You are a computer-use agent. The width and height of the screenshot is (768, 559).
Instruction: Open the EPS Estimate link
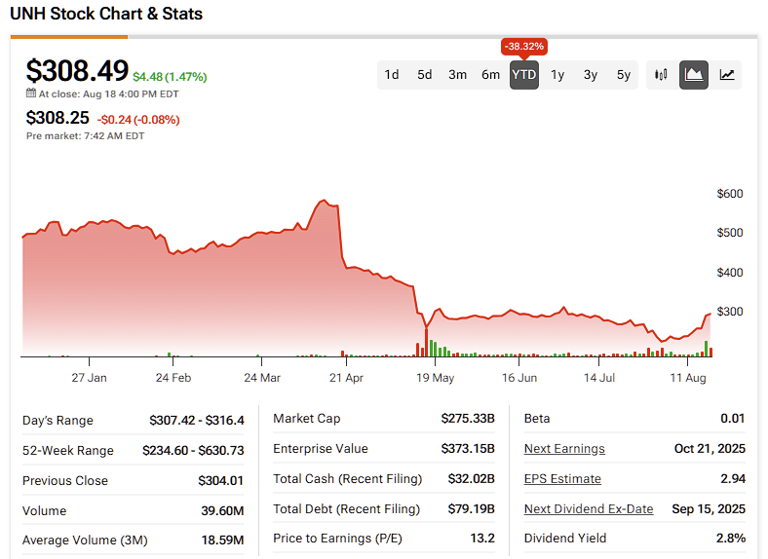point(562,479)
